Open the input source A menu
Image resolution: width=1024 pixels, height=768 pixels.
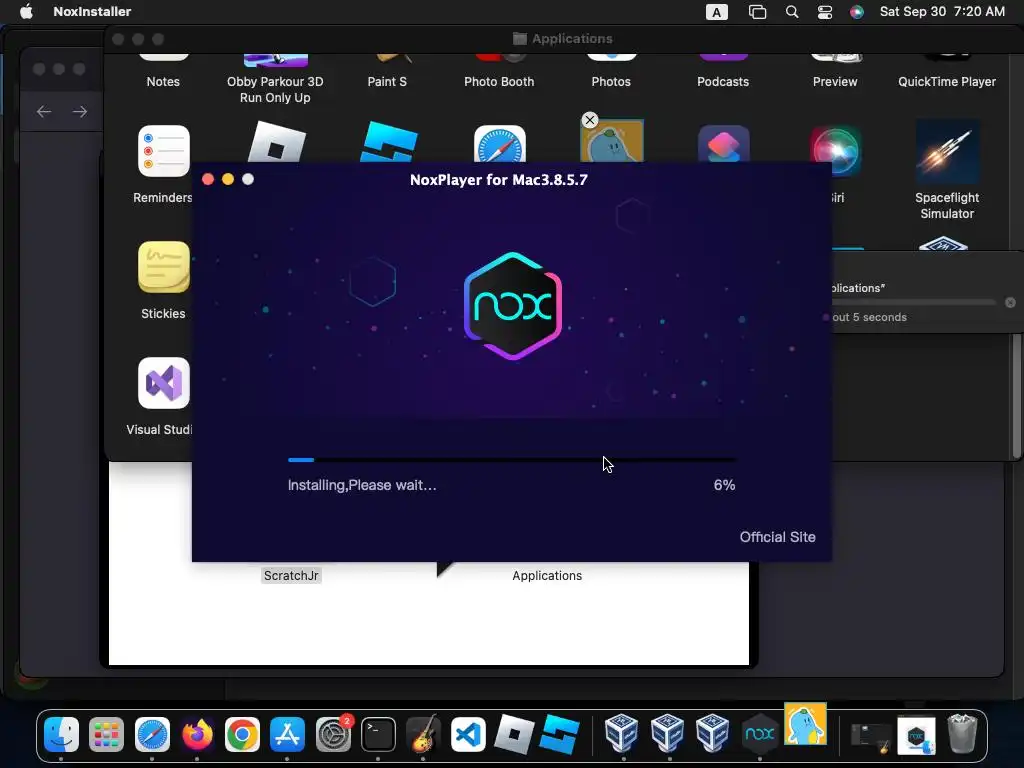tap(716, 12)
